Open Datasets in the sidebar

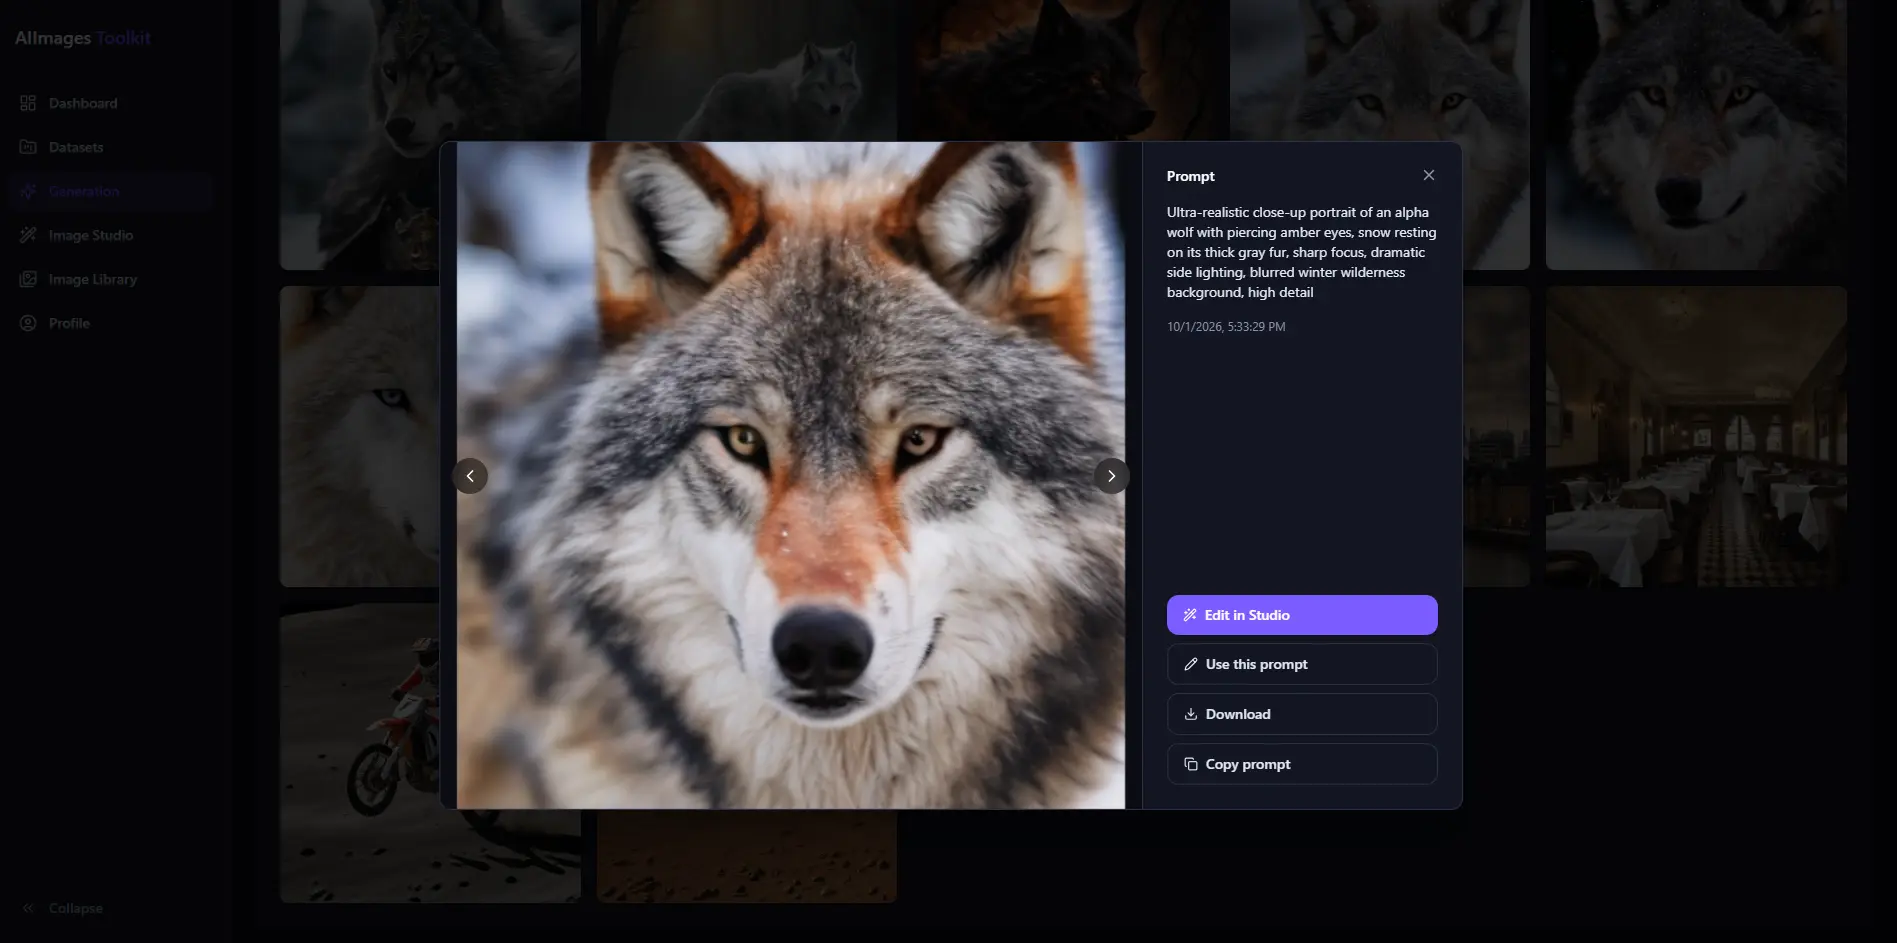(111, 147)
